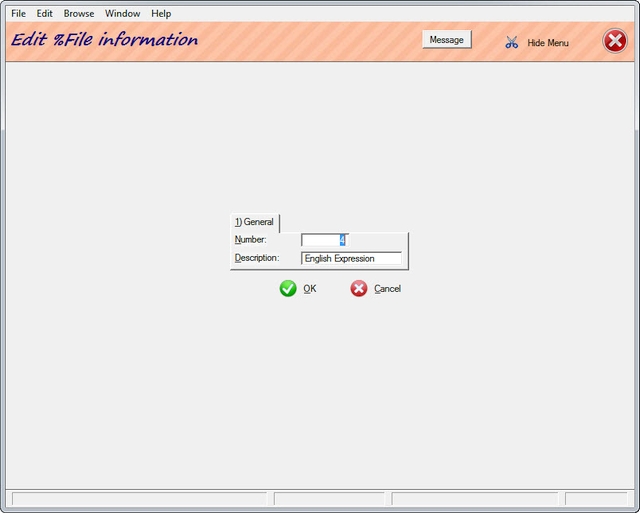Click the Cancel button label
640x513 pixels.
387,289
